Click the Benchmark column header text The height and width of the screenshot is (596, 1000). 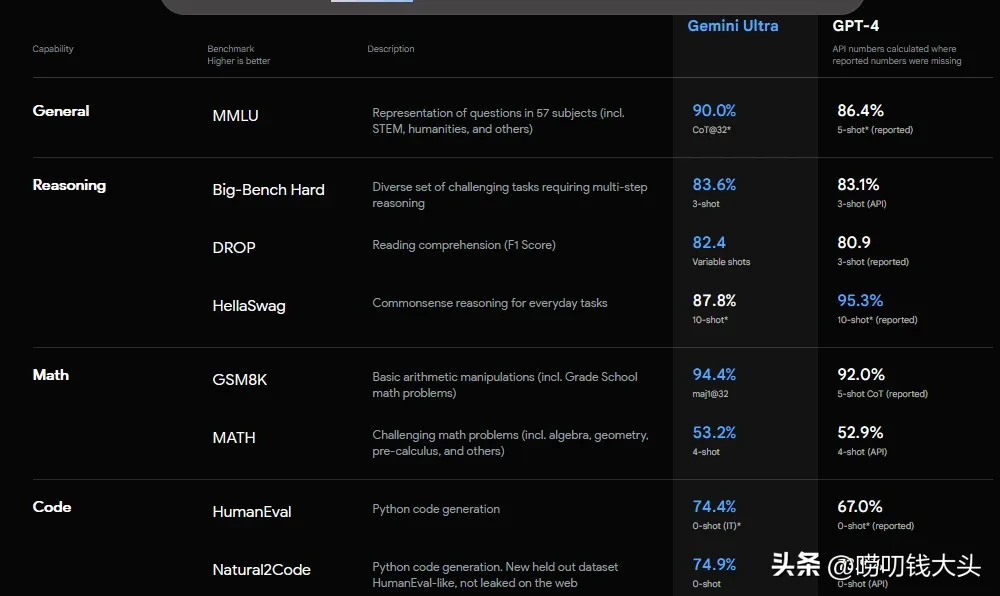(230, 49)
